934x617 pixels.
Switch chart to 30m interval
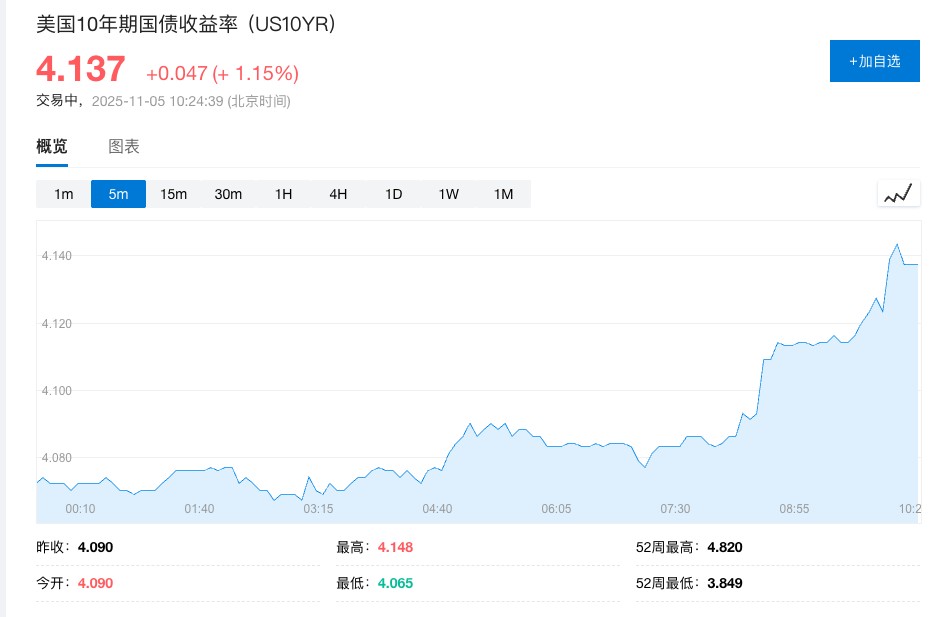[x=228, y=194]
